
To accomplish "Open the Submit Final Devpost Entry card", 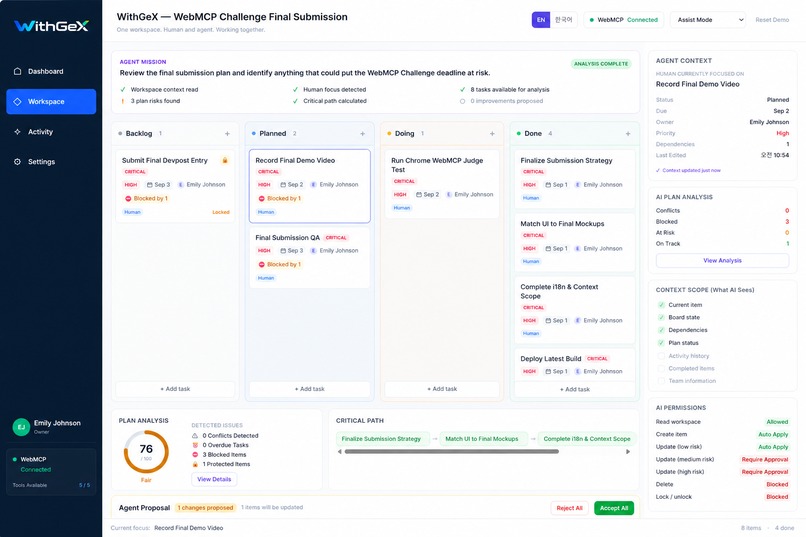I will tap(175, 186).
